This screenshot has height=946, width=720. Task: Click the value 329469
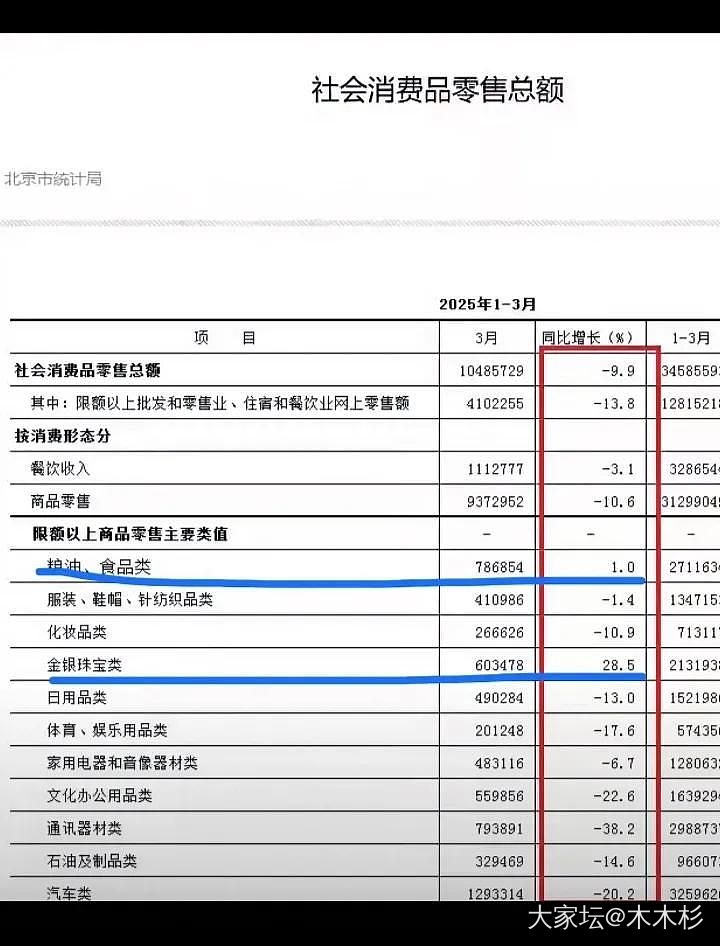[x=499, y=861]
